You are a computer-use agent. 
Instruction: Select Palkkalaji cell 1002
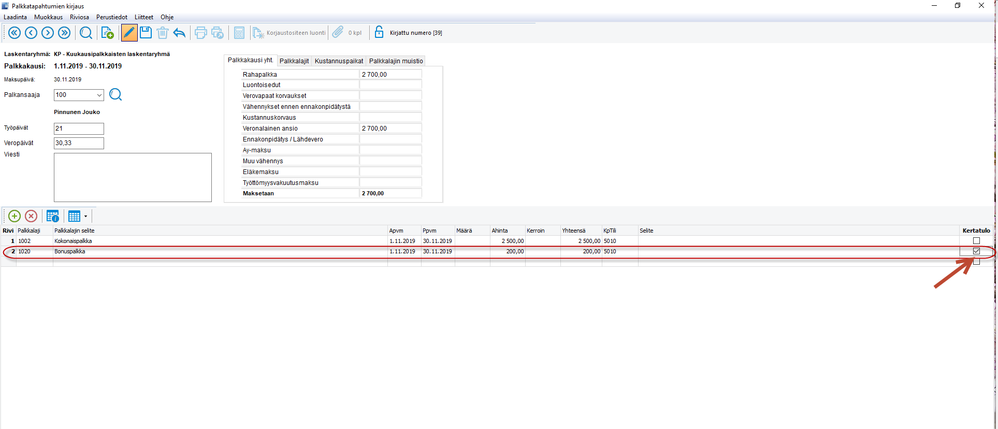(x=34, y=241)
